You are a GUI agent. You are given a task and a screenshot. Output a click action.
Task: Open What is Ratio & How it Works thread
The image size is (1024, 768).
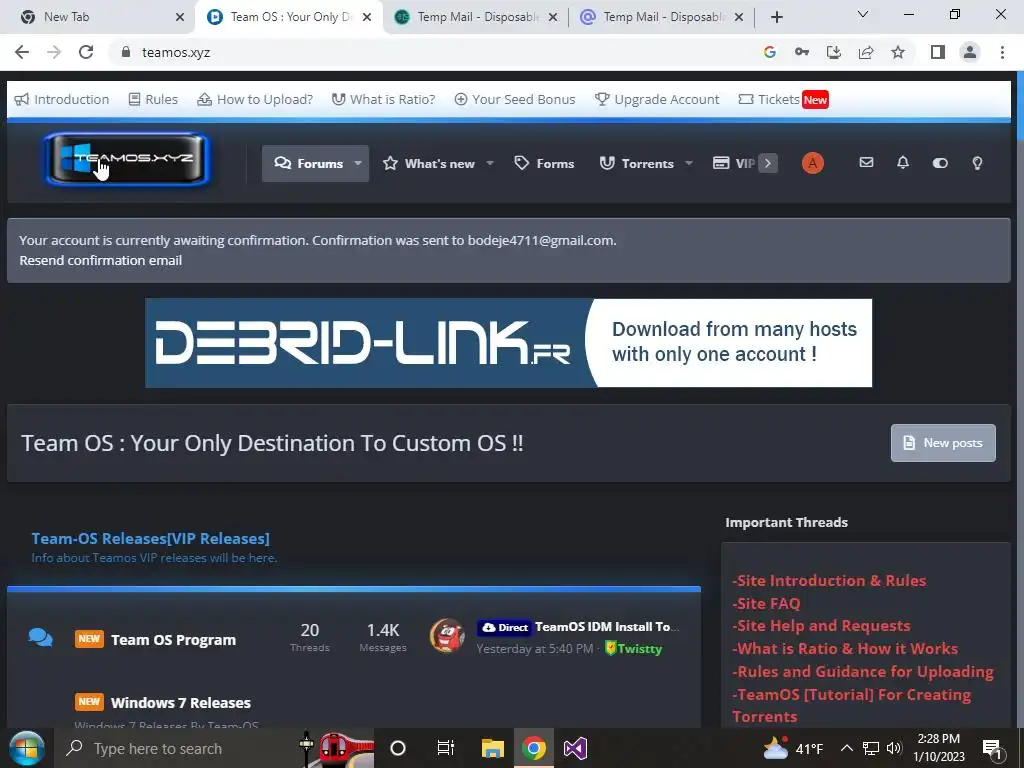[x=845, y=648]
